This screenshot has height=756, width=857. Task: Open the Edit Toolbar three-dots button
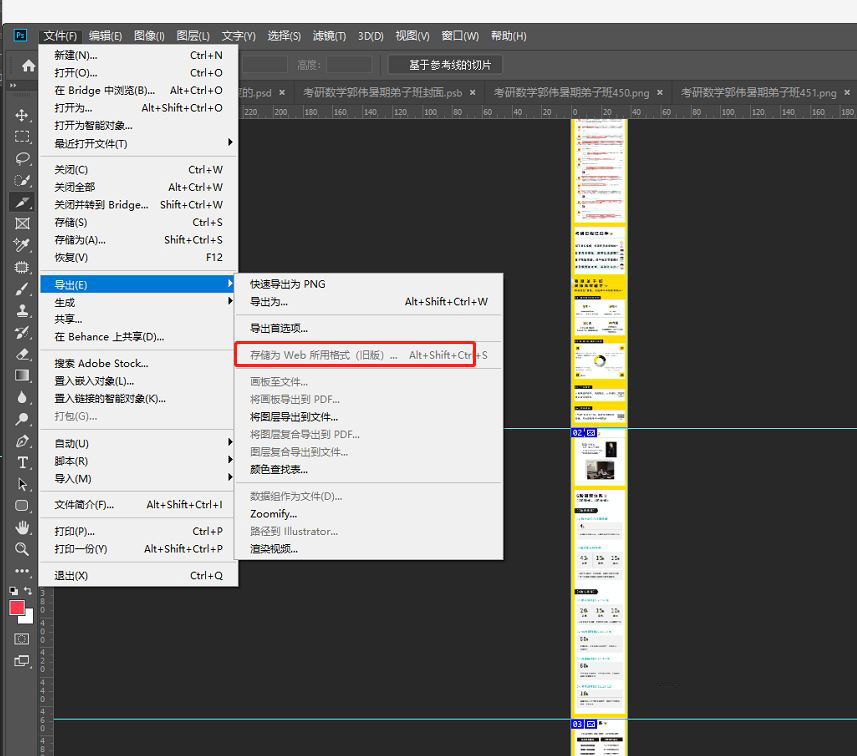pyautogui.click(x=22, y=571)
